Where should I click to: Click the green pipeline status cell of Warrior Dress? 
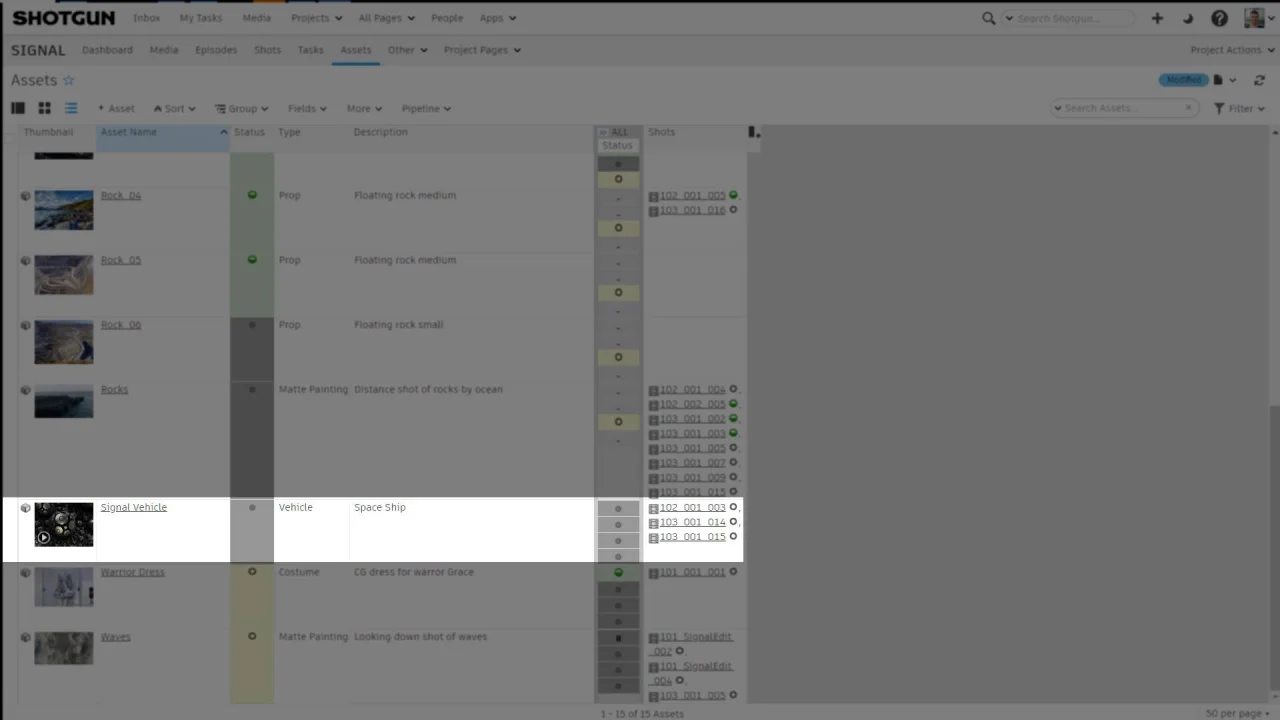point(618,573)
